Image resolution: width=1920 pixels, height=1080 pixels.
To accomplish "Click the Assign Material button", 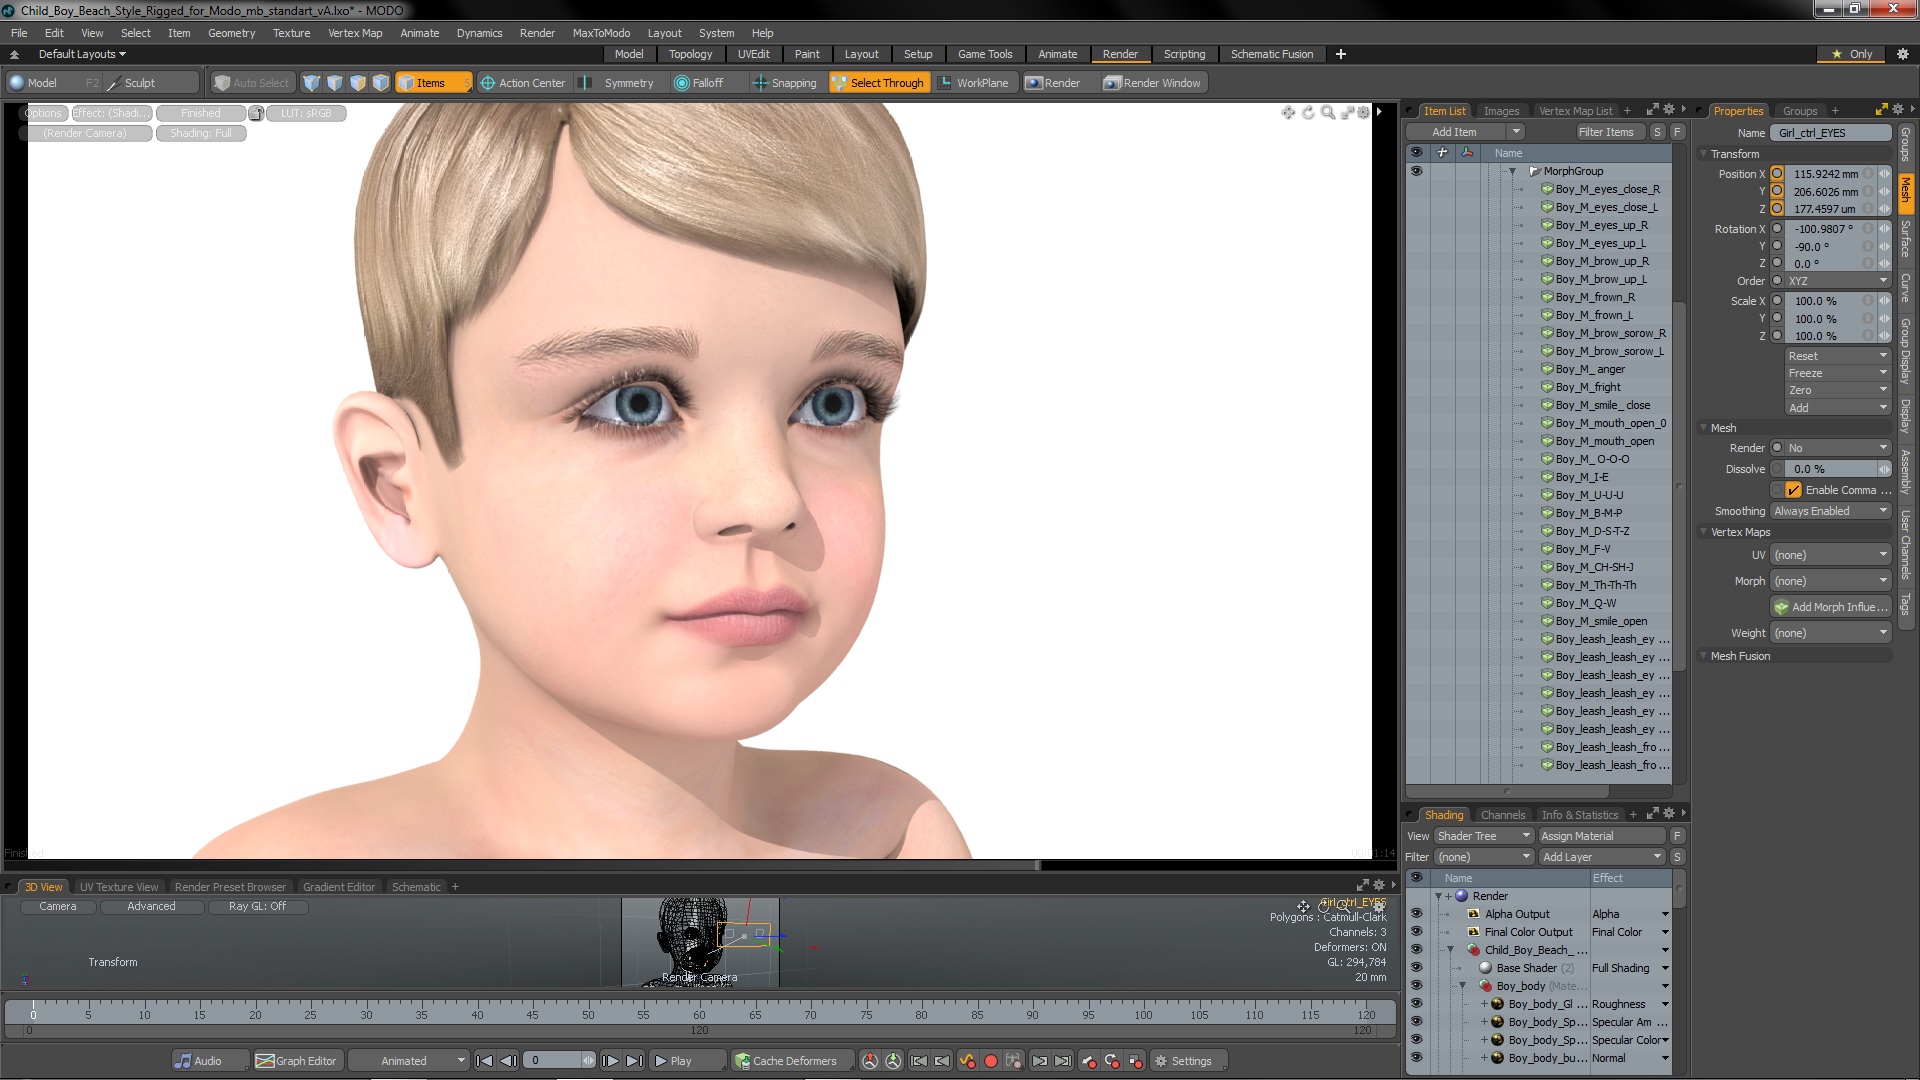I will pos(1576,836).
